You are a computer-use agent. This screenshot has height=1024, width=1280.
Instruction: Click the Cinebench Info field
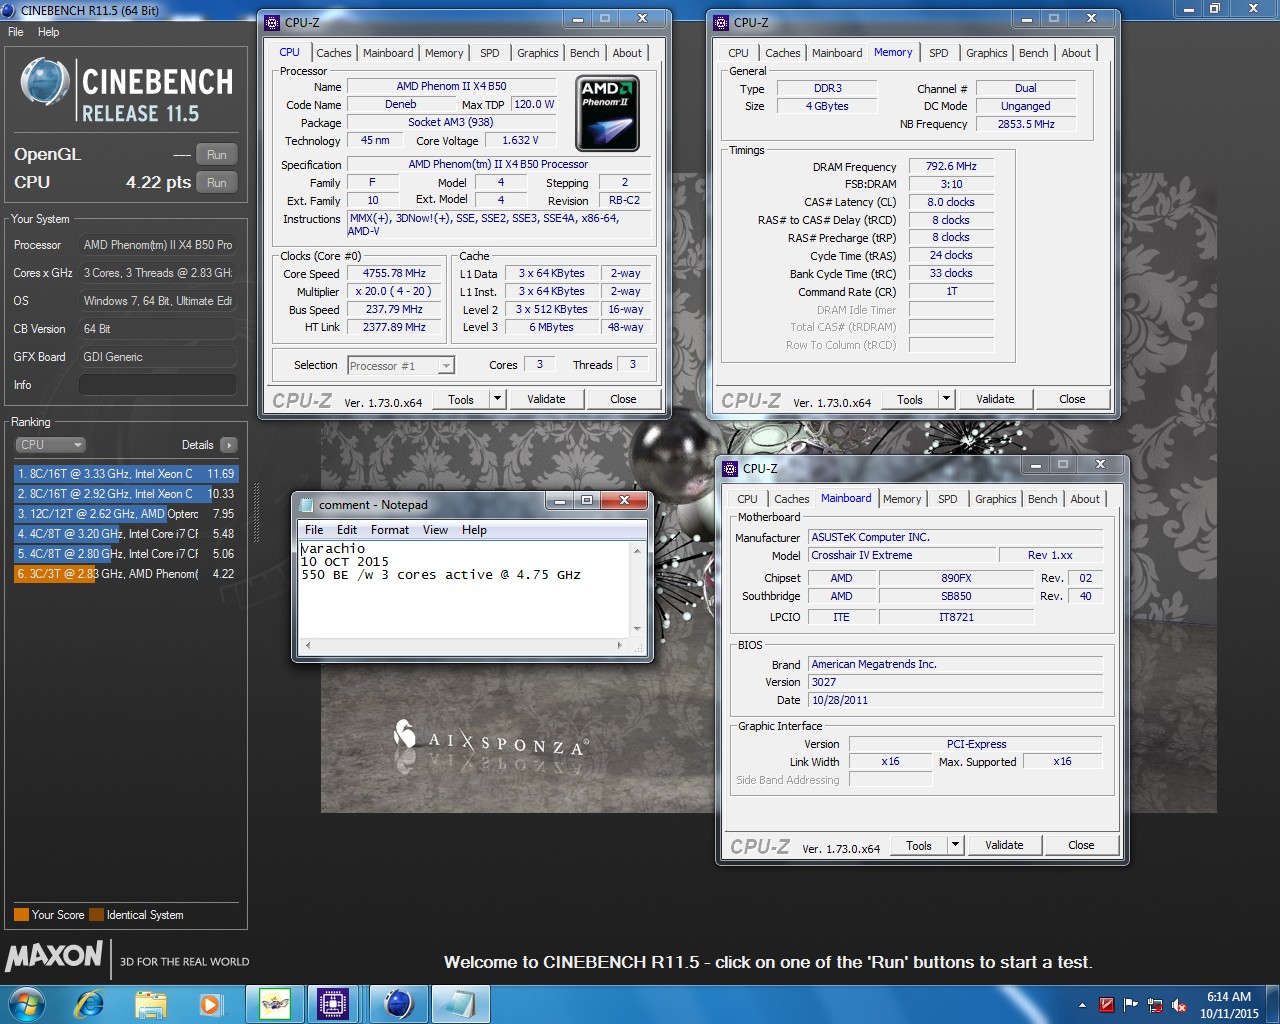click(x=158, y=385)
